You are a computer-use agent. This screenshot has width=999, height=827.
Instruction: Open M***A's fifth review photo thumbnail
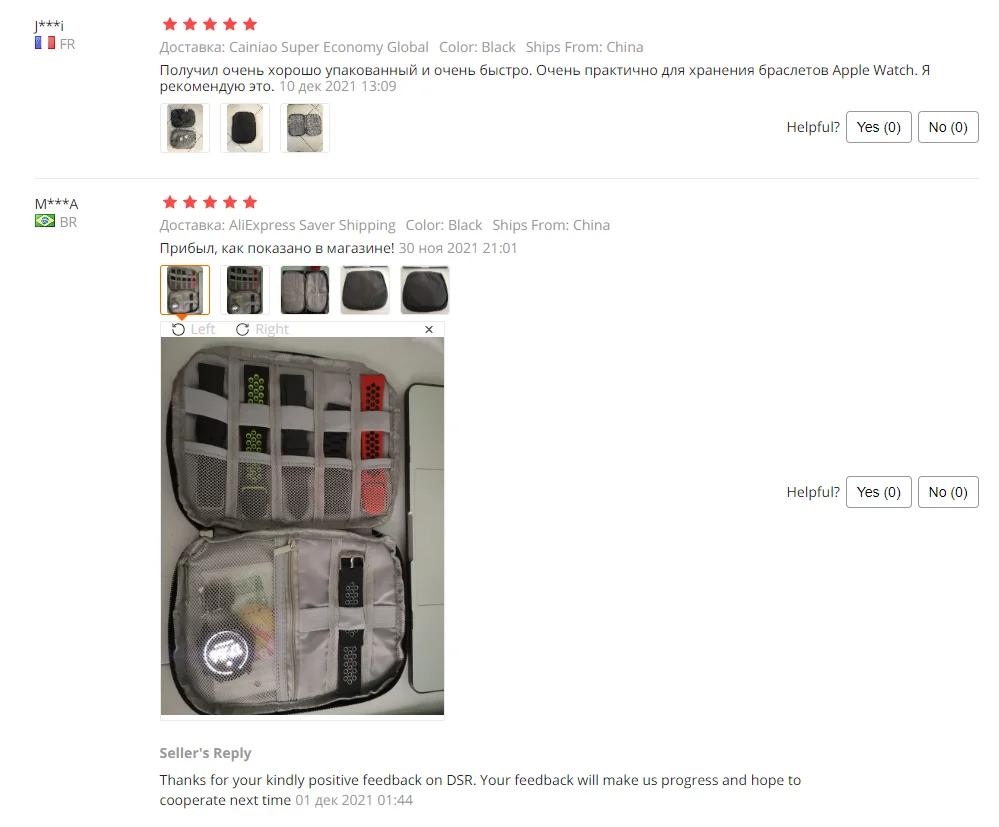pos(424,290)
